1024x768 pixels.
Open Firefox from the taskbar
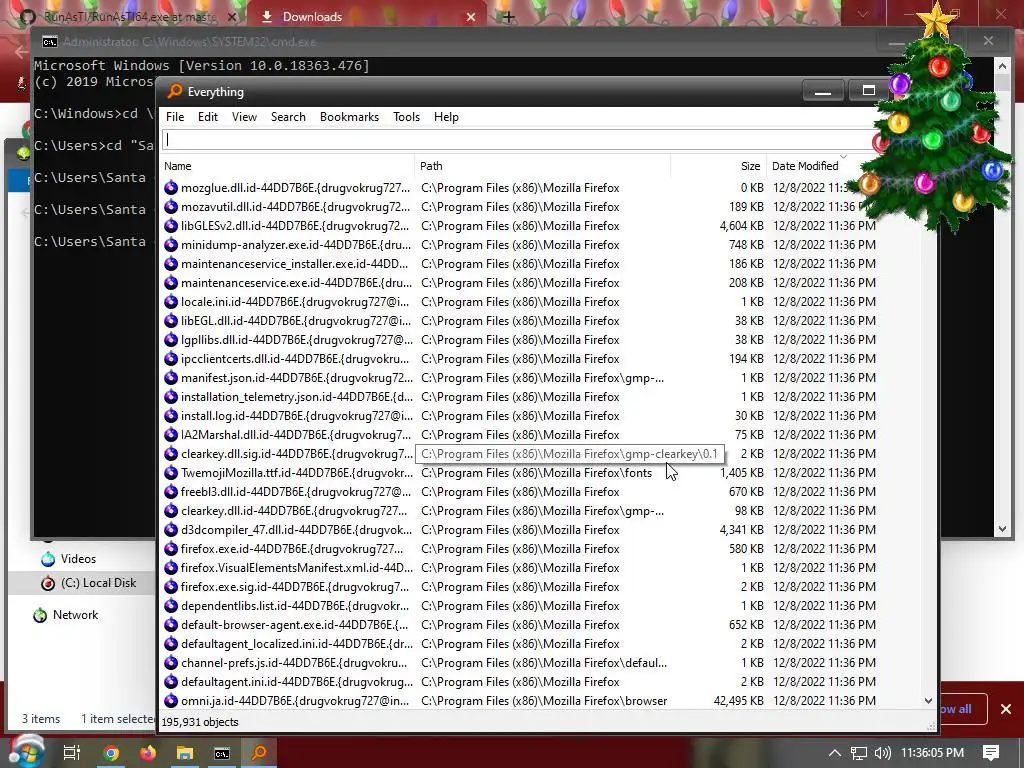(148, 753)
